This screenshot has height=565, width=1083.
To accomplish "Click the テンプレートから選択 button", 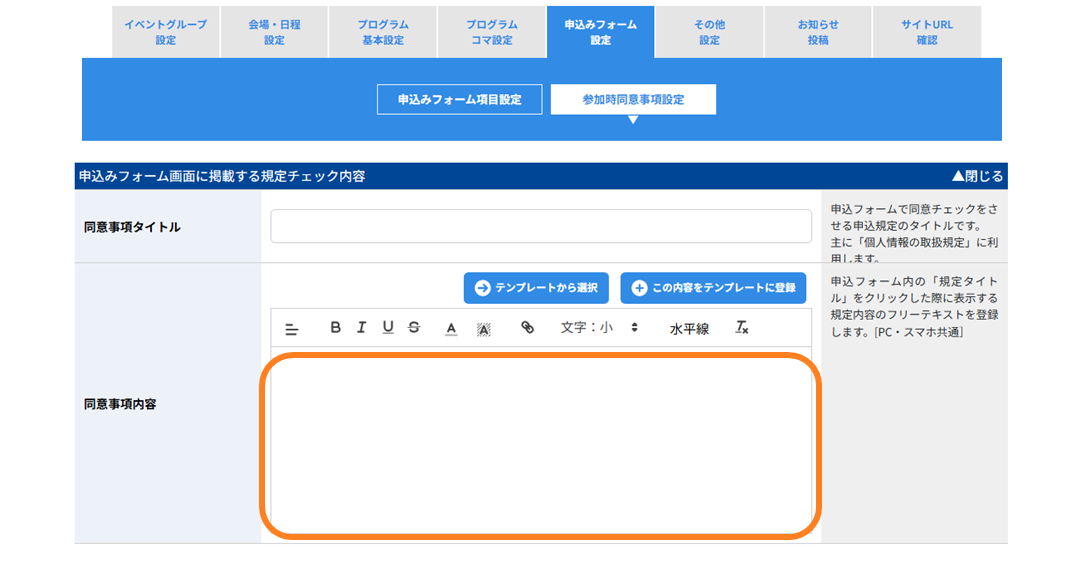I will pos(536,288).
